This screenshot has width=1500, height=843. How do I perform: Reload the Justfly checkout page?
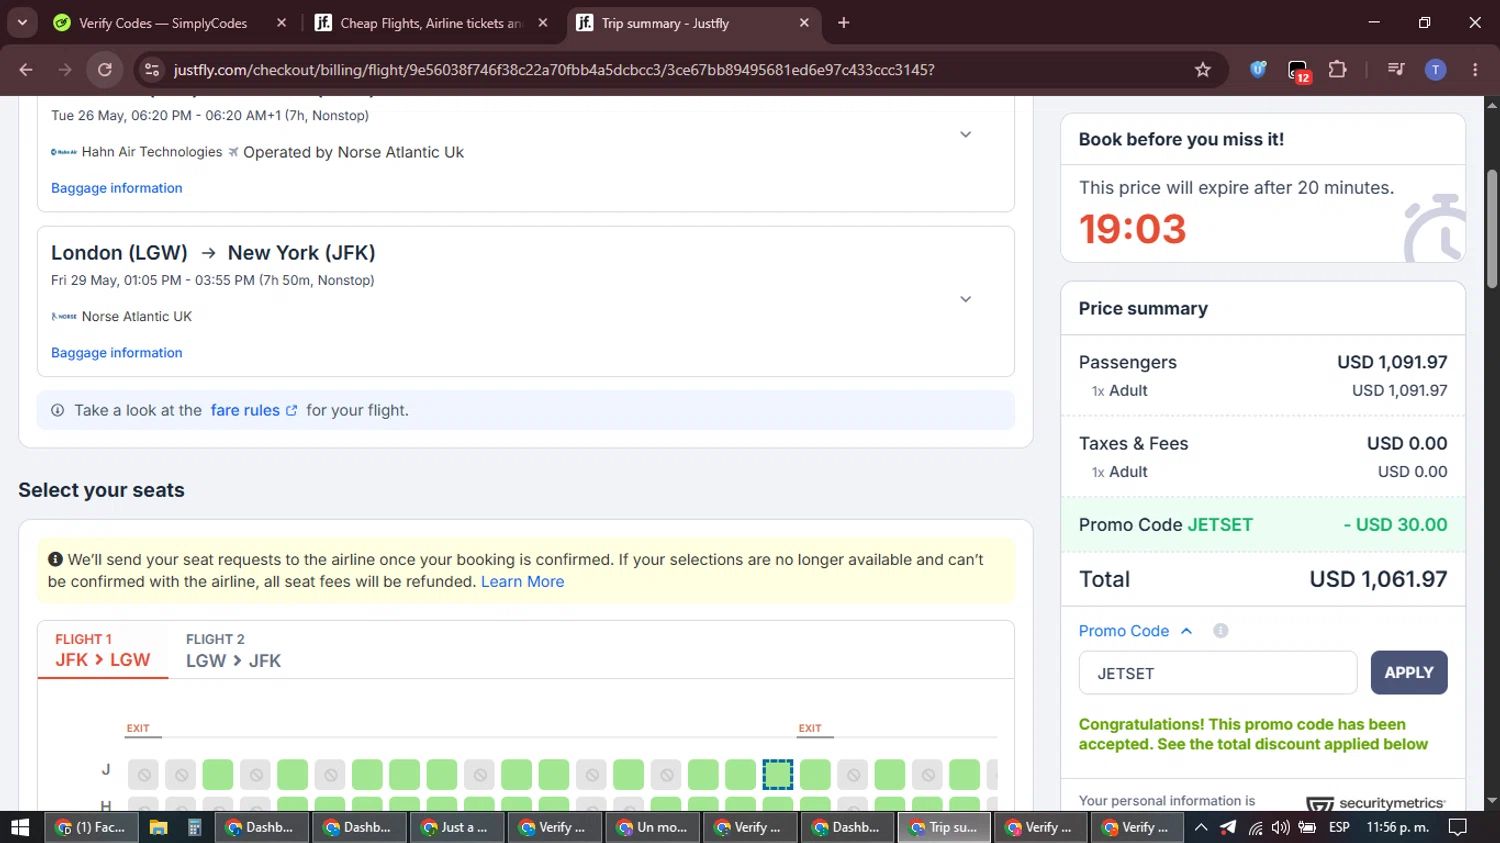coord(104,69)
